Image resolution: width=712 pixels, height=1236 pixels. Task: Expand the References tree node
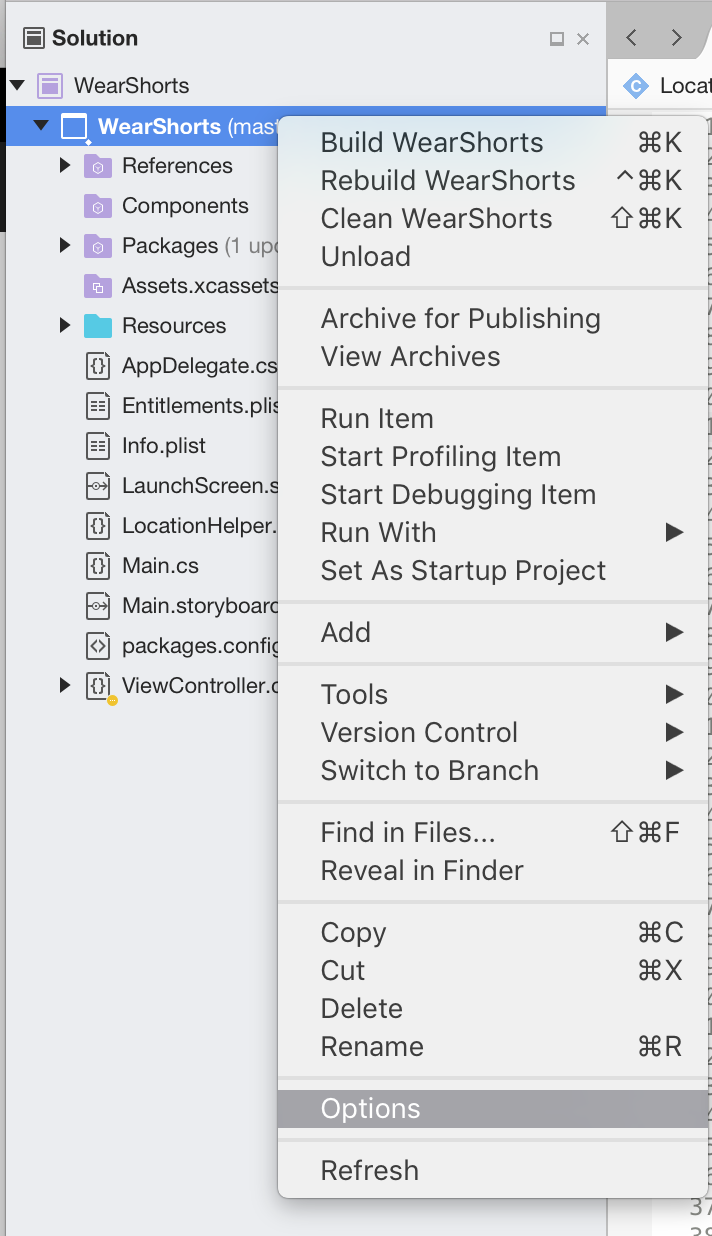click(x=64, y=165)
